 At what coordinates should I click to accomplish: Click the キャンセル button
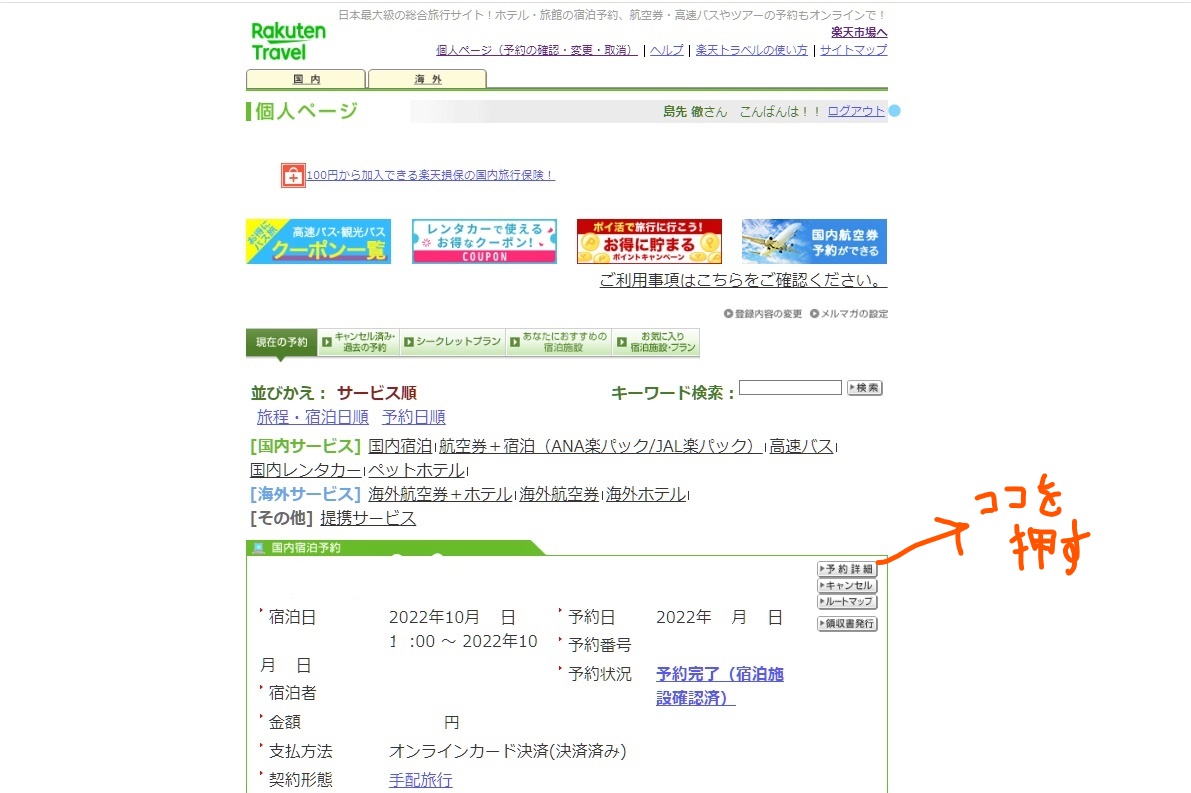[x=847, y=585]
